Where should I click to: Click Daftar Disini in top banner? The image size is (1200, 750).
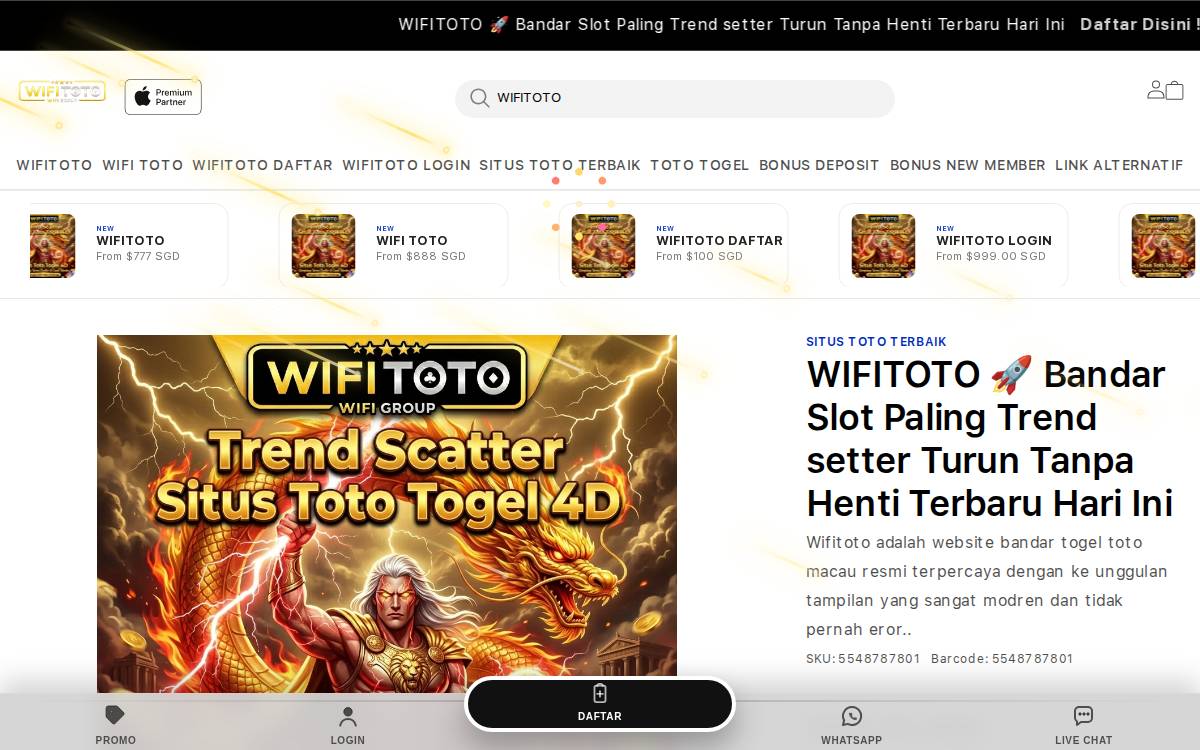pyautogui.click(x=1139, y=24)
